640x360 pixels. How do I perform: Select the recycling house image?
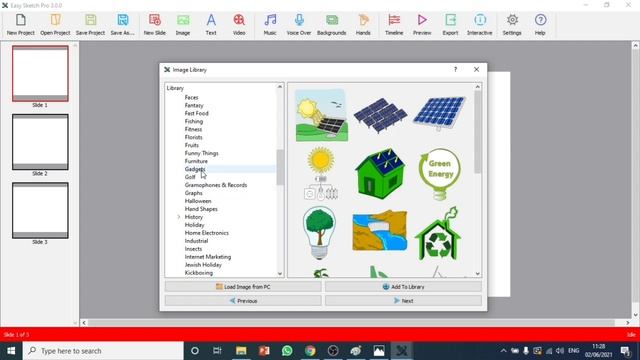click(x=438, y=234)
